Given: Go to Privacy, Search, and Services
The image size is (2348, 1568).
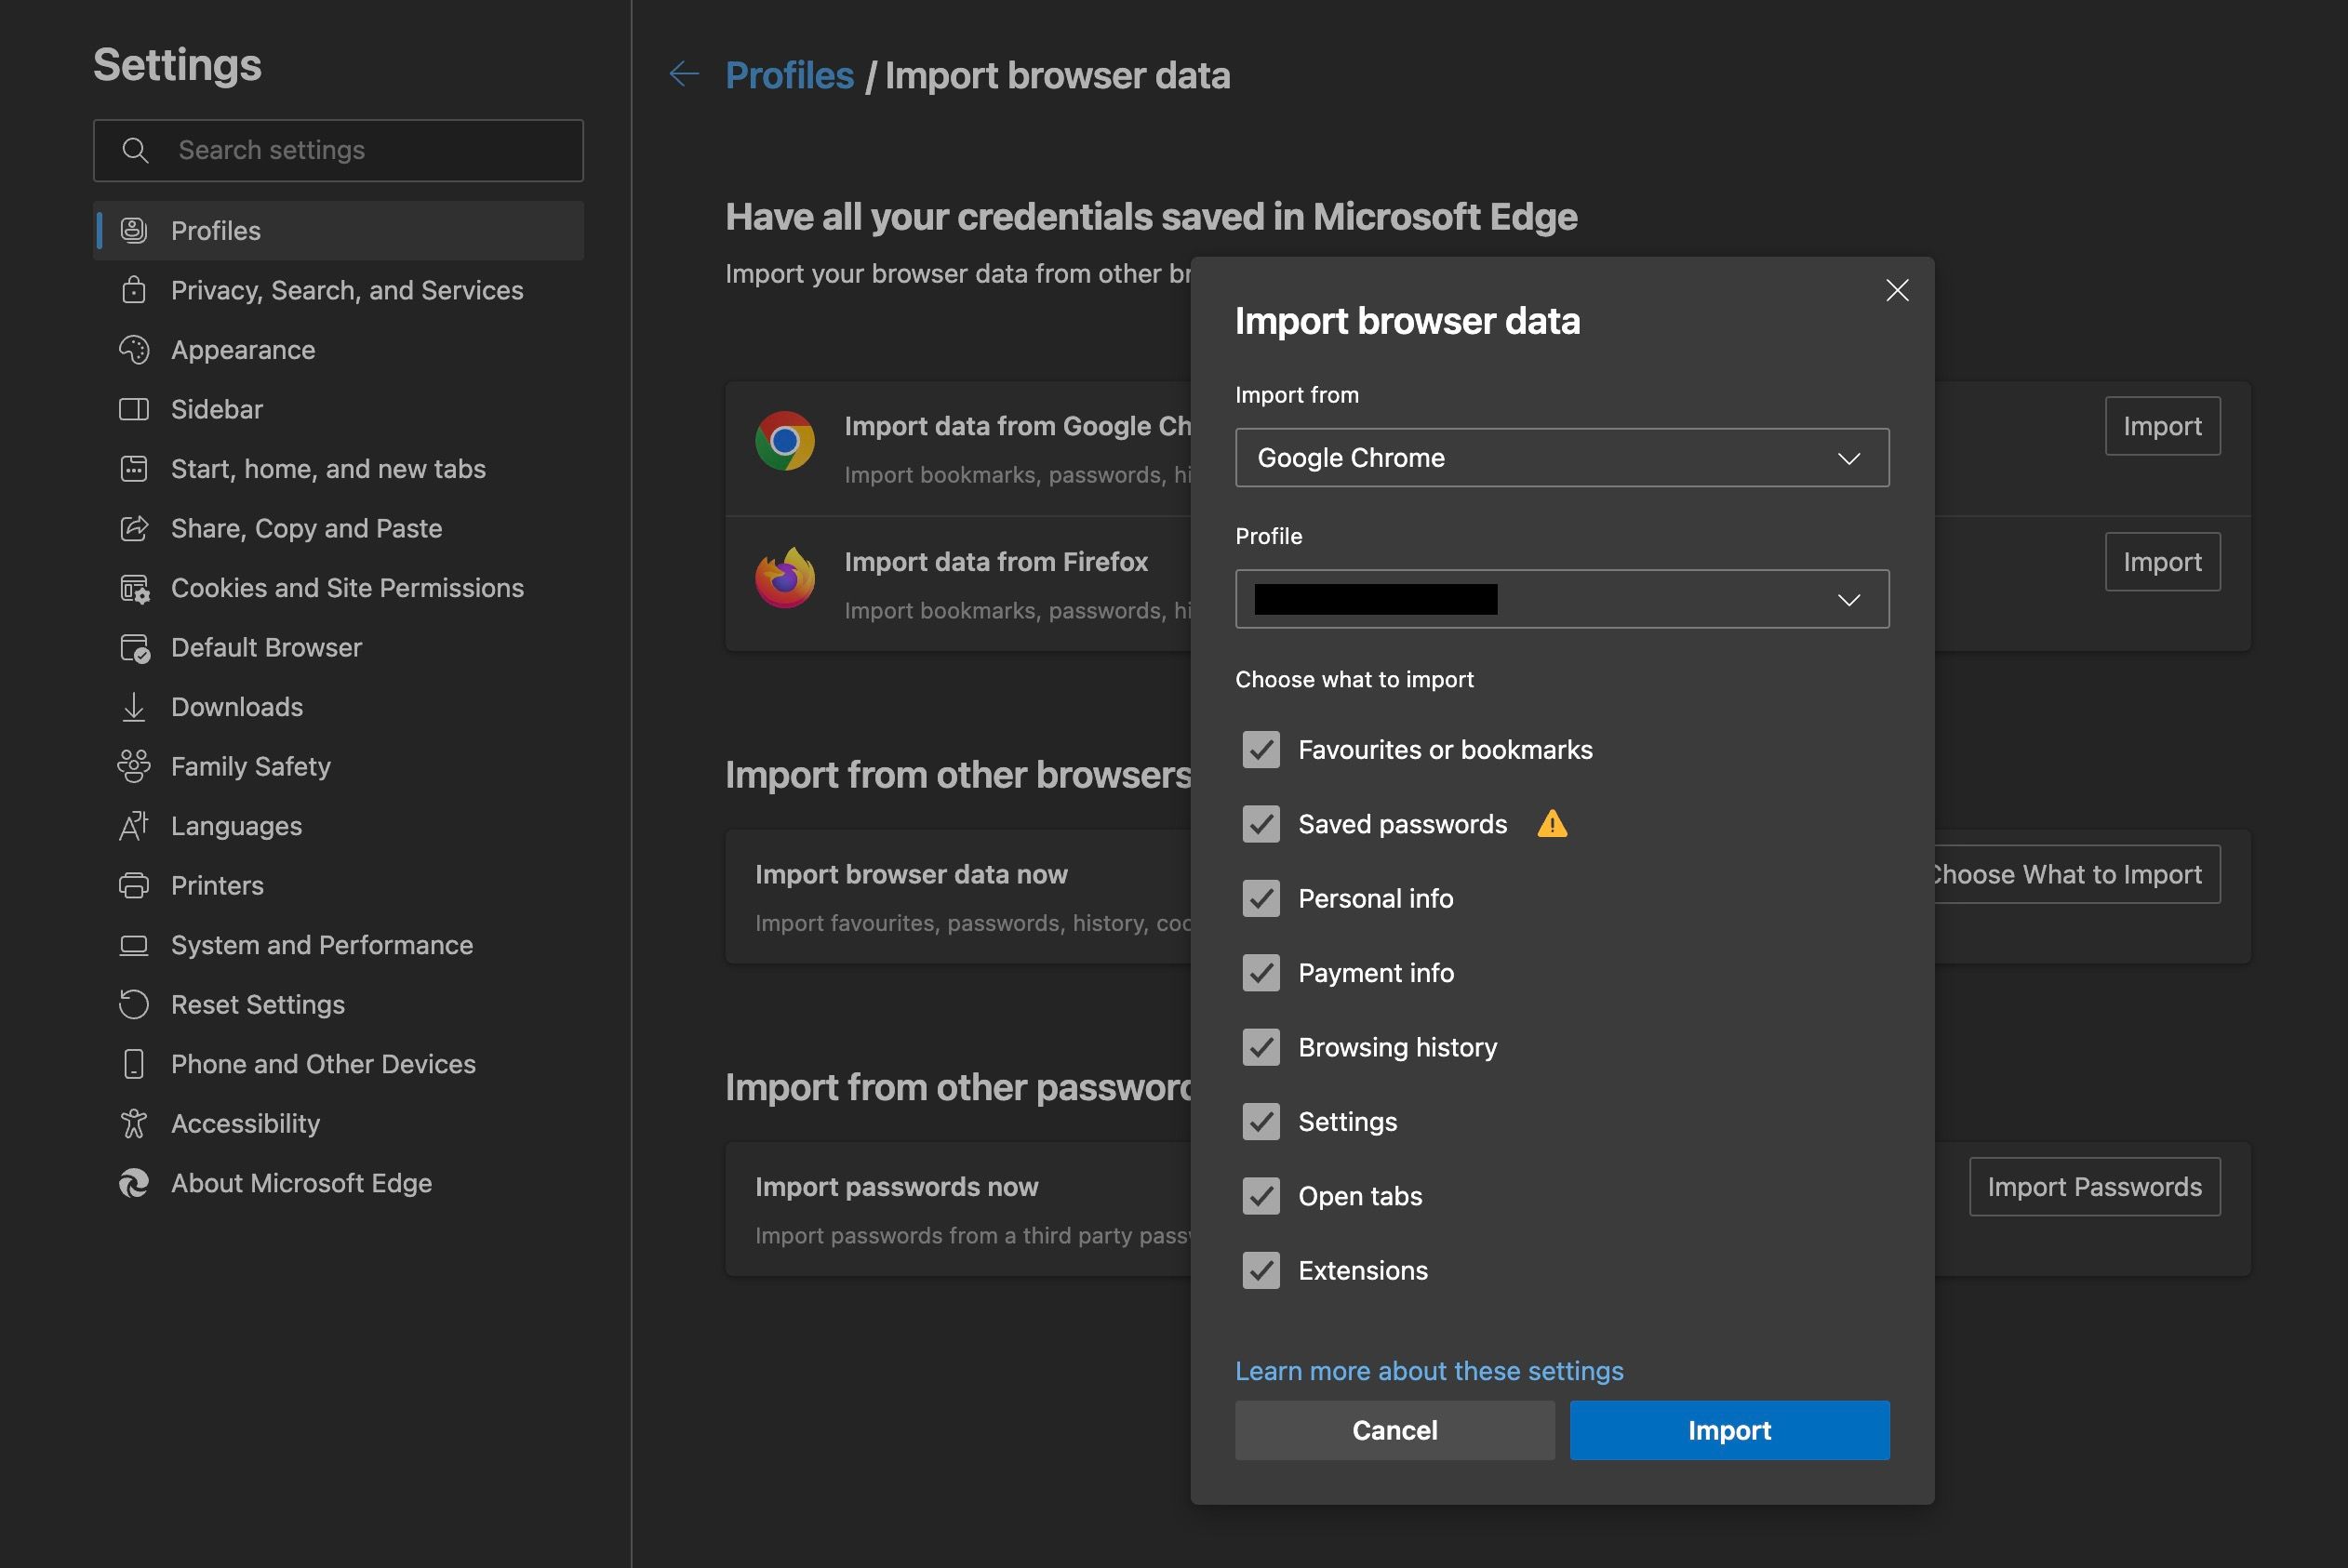Looking at the screenshot, I should tap(346, 290).
